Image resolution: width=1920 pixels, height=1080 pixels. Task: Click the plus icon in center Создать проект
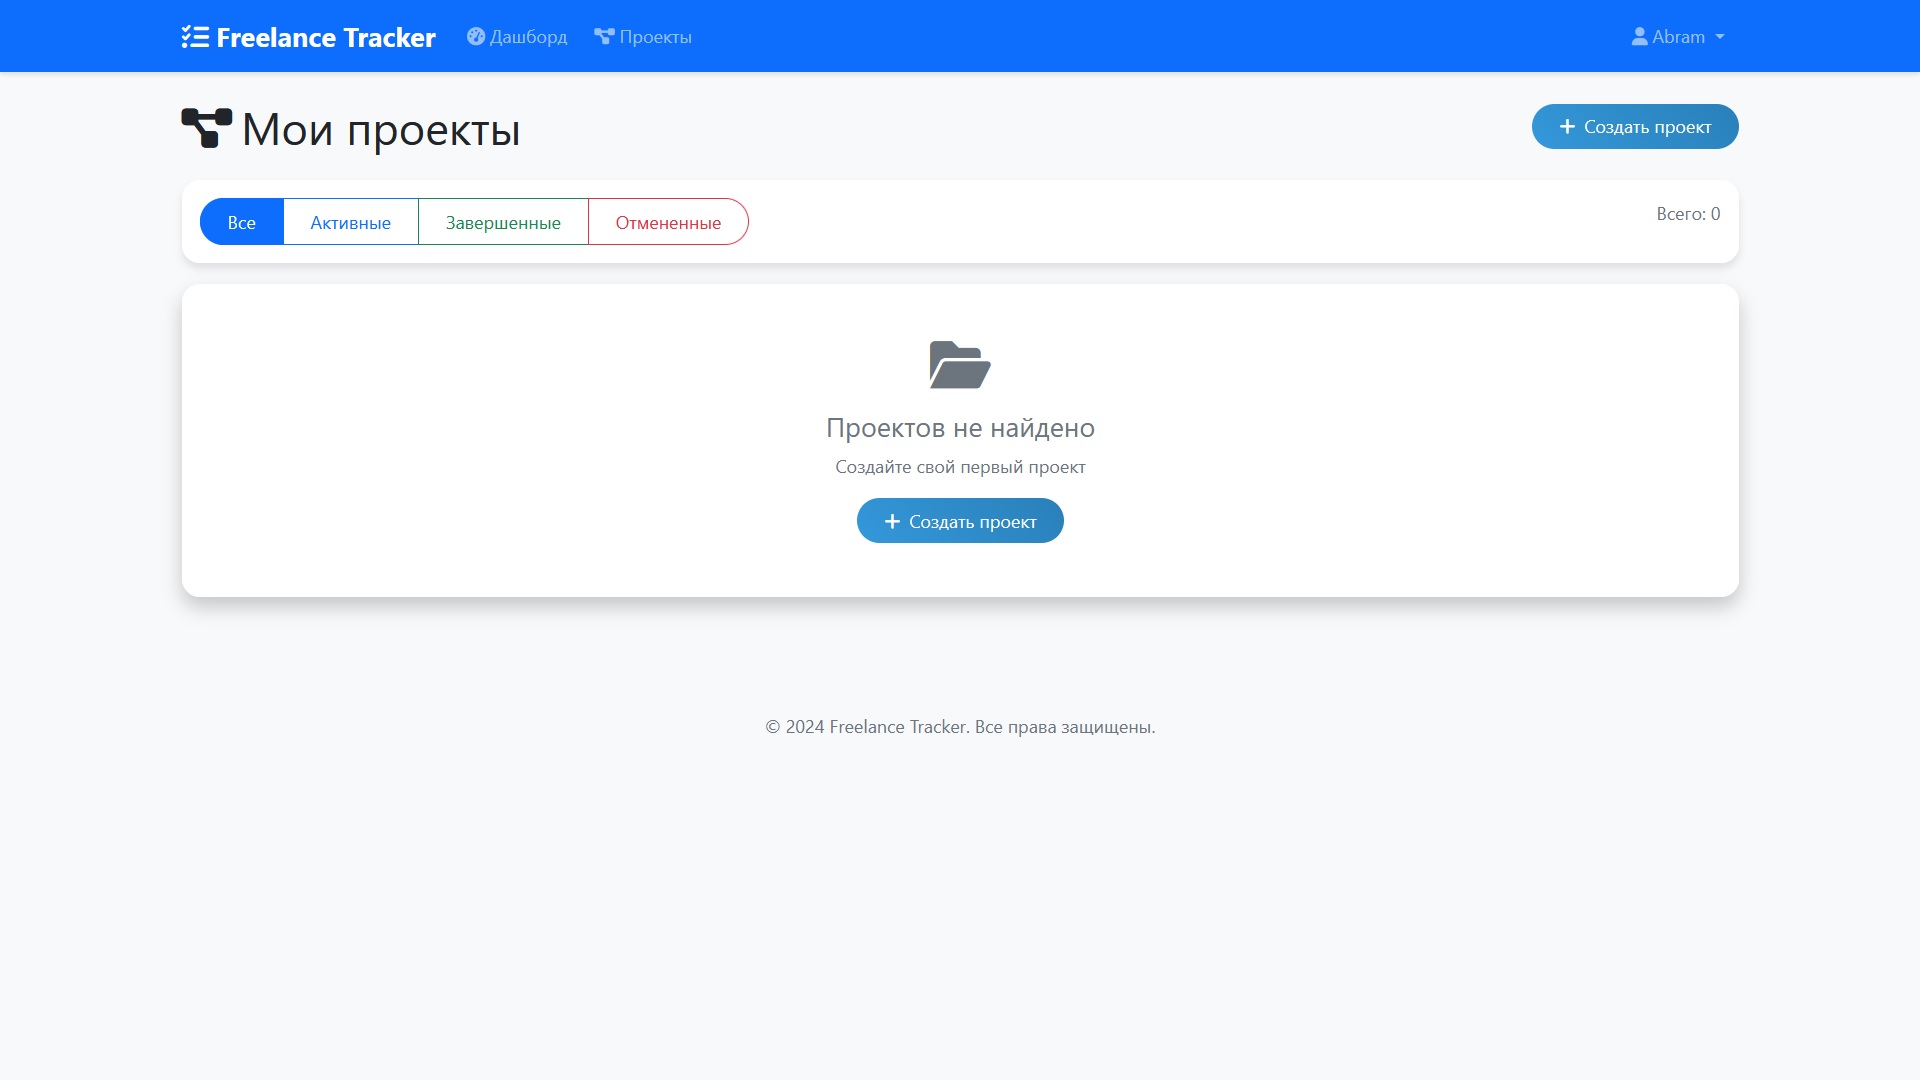[x=892, y=522]
